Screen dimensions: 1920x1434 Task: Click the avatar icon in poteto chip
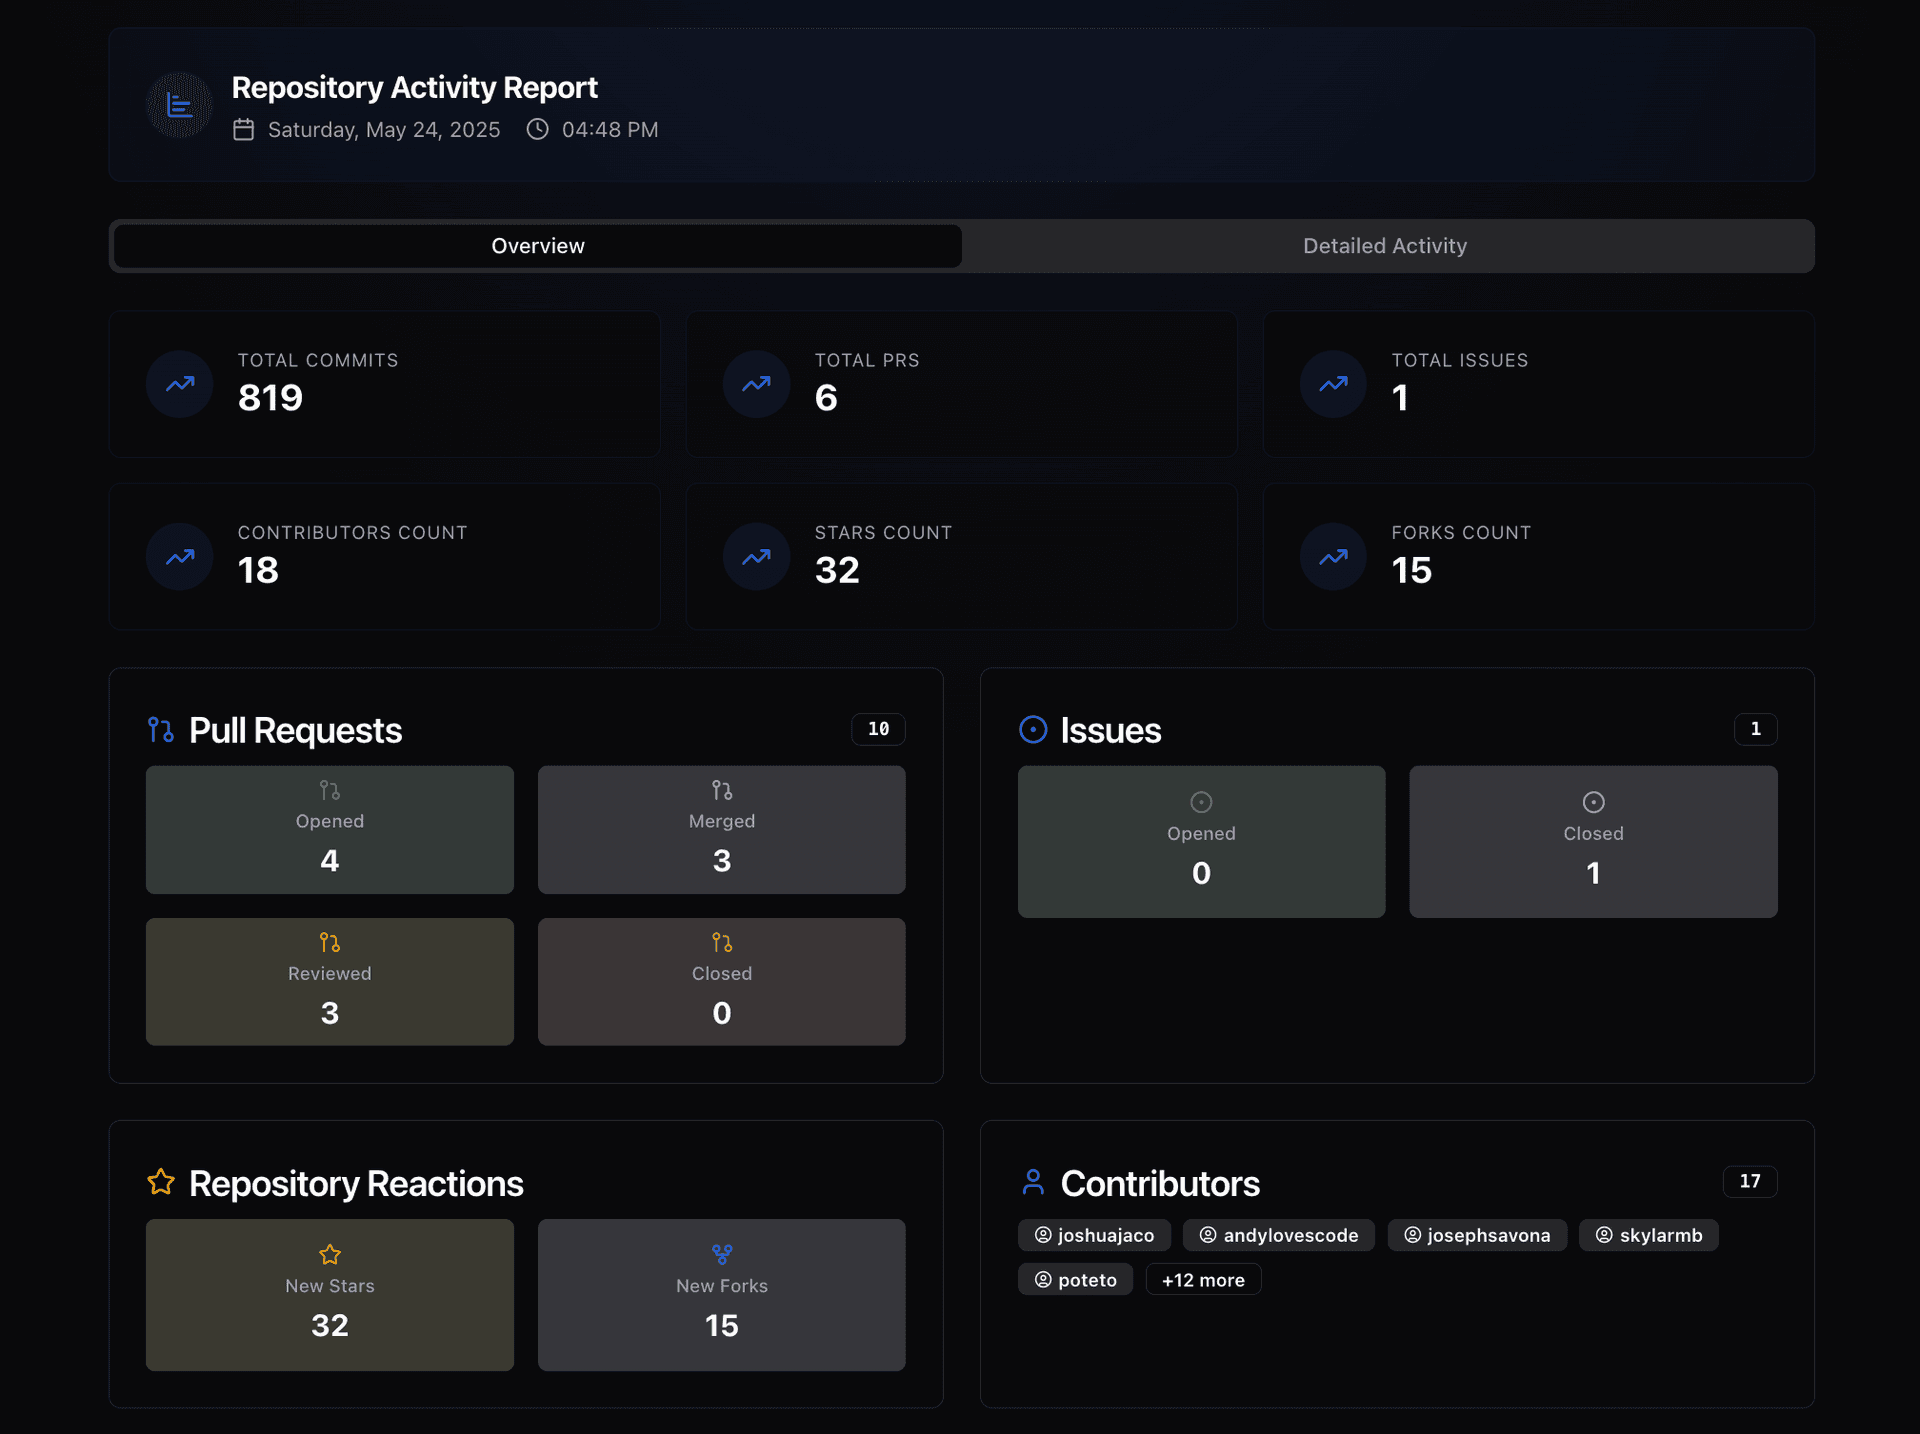click(x=1043, y=1280)
